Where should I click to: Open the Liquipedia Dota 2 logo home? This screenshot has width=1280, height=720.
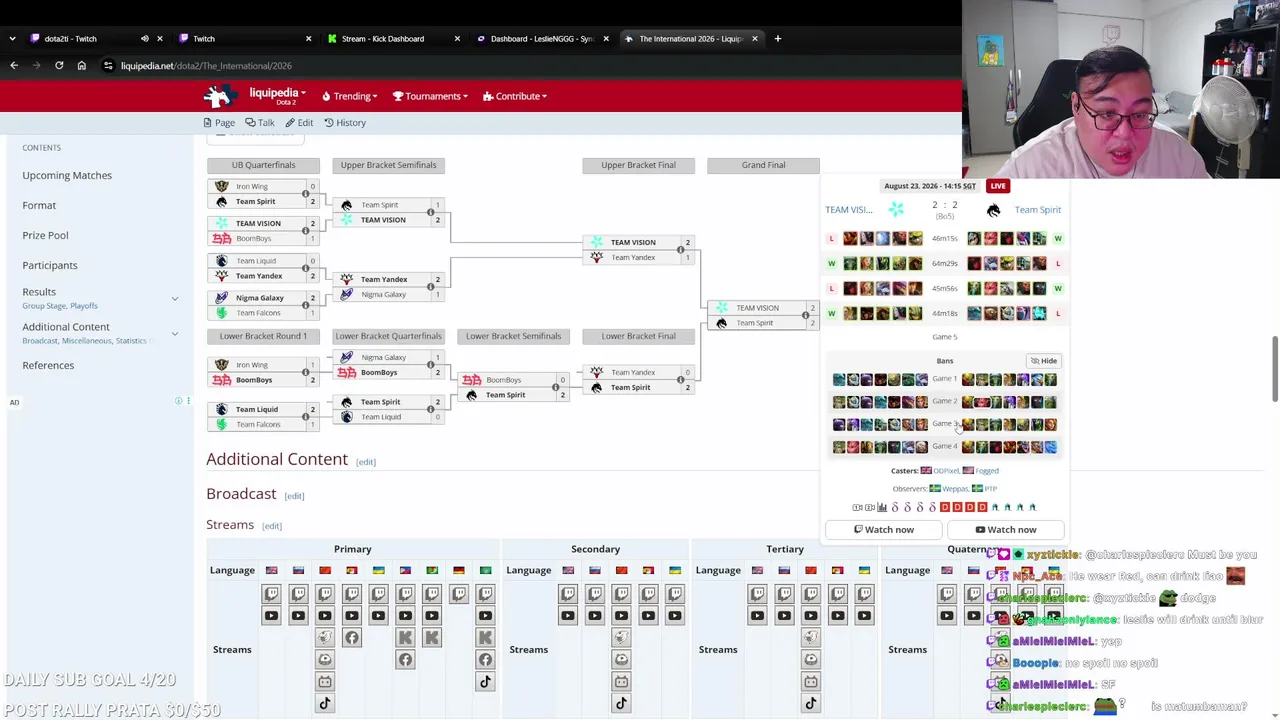coord(219,96)
